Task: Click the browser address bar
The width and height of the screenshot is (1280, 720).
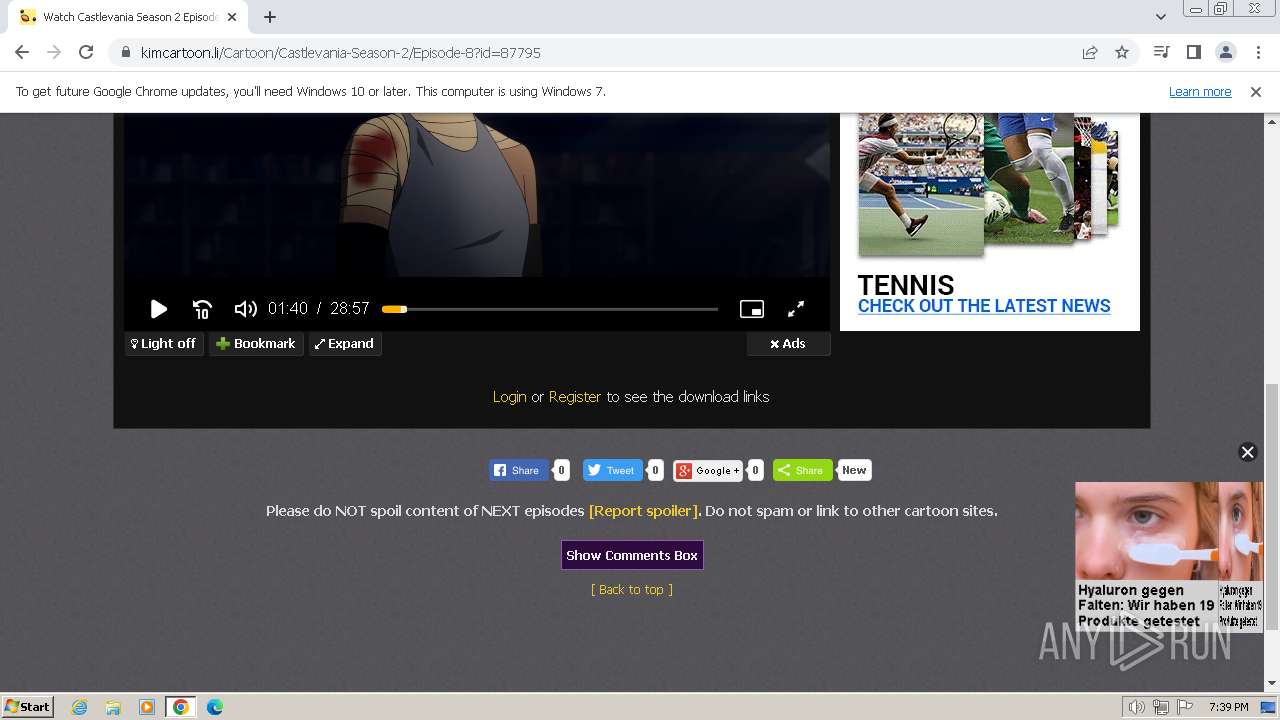Action: coord(600,52)
